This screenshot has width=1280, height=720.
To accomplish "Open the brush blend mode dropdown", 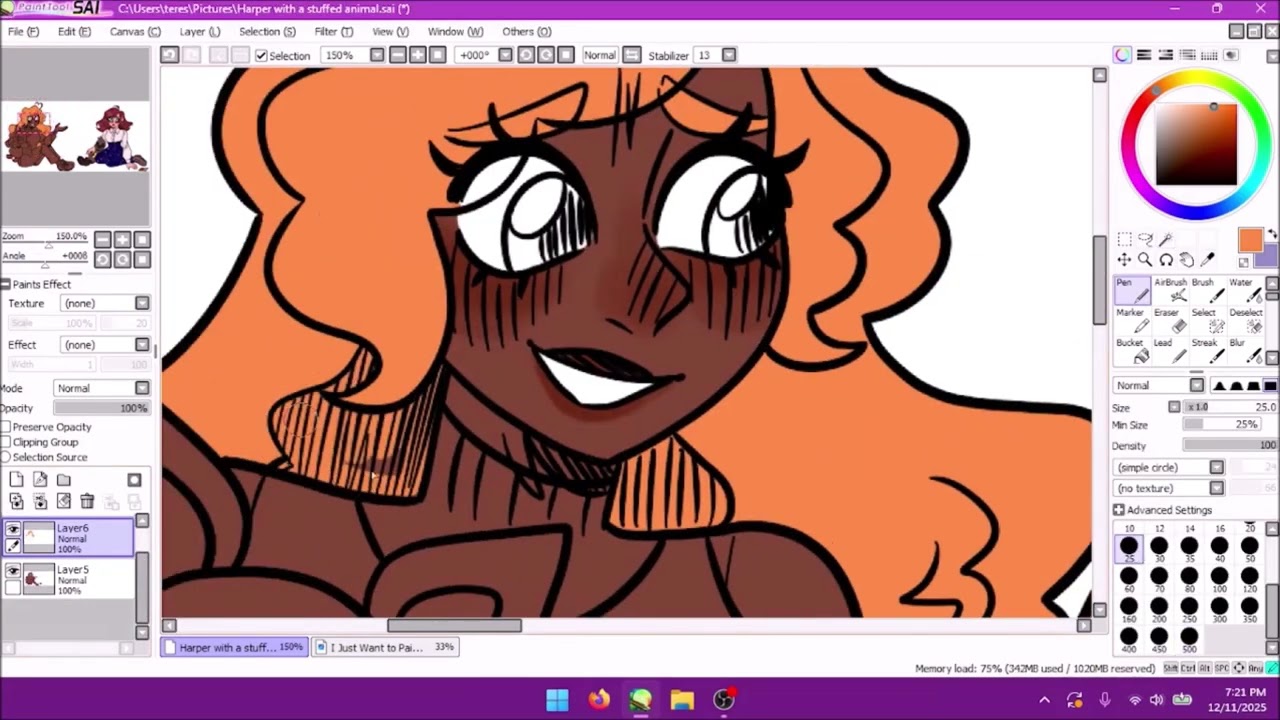I will (x=1197, y=385).
